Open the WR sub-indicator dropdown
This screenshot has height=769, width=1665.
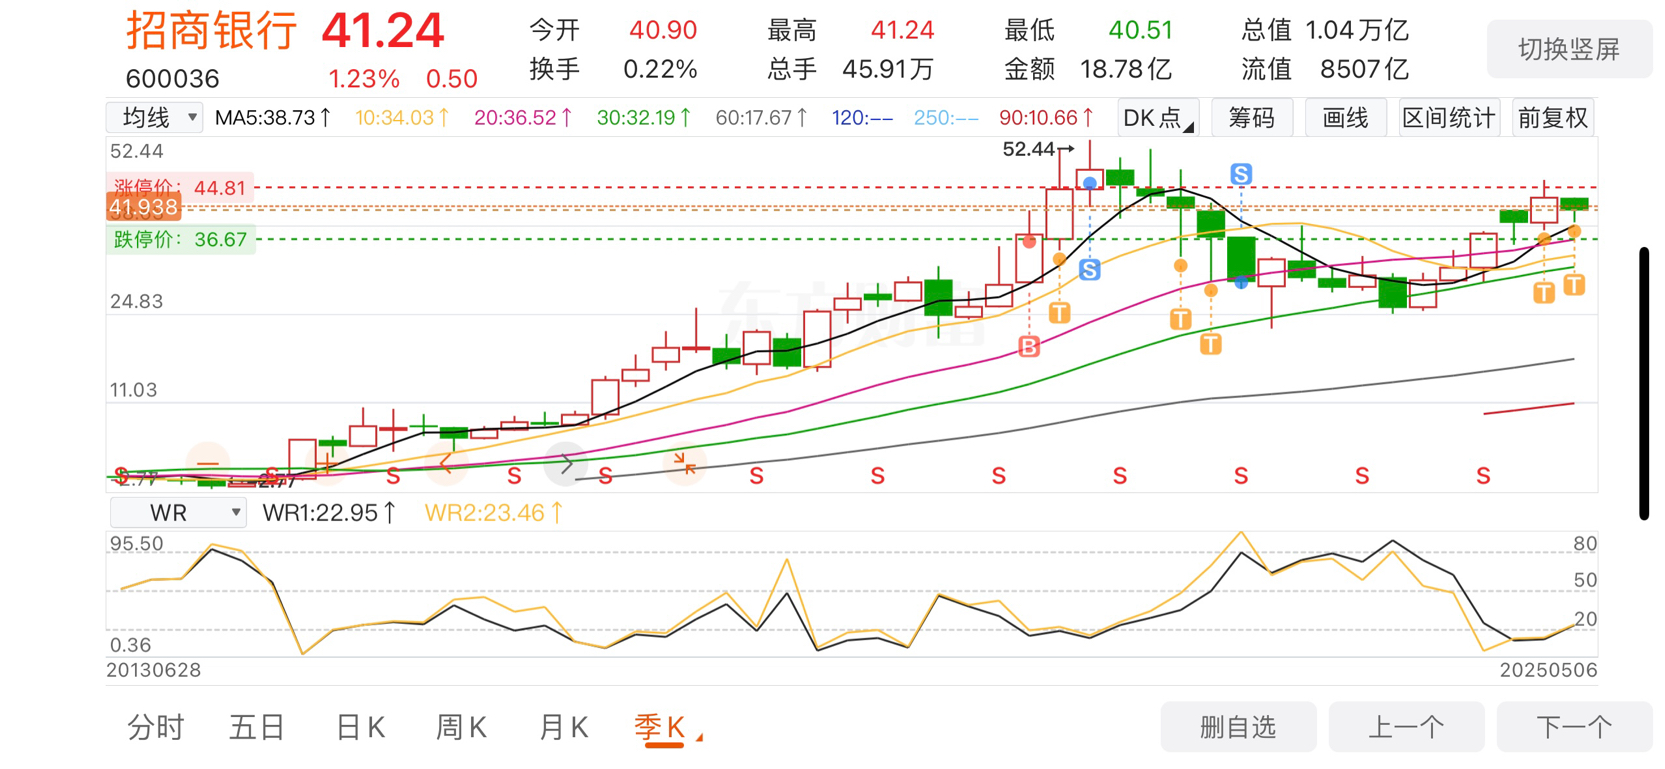point(178,513)
